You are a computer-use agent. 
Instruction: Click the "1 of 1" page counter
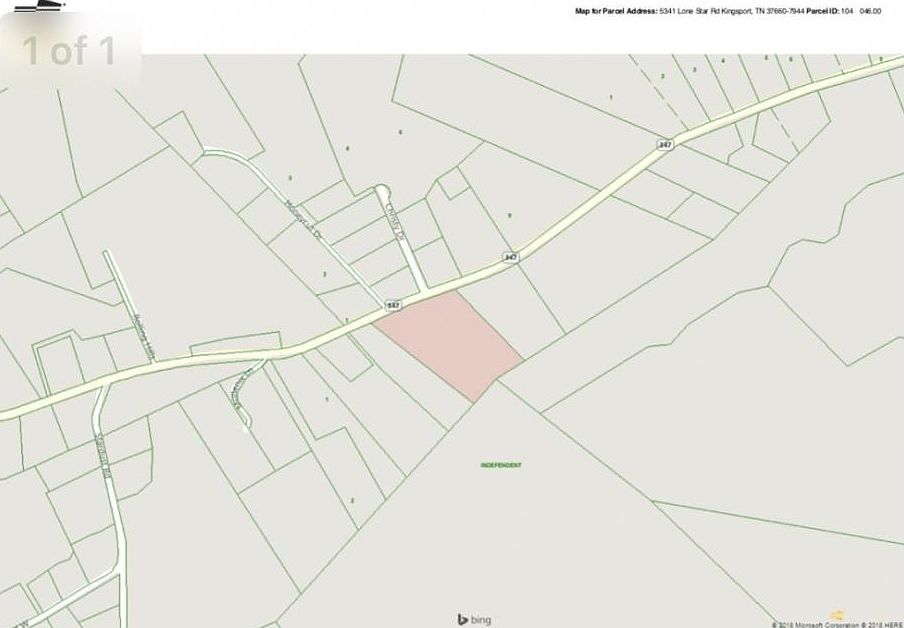[x=69, y=51]
